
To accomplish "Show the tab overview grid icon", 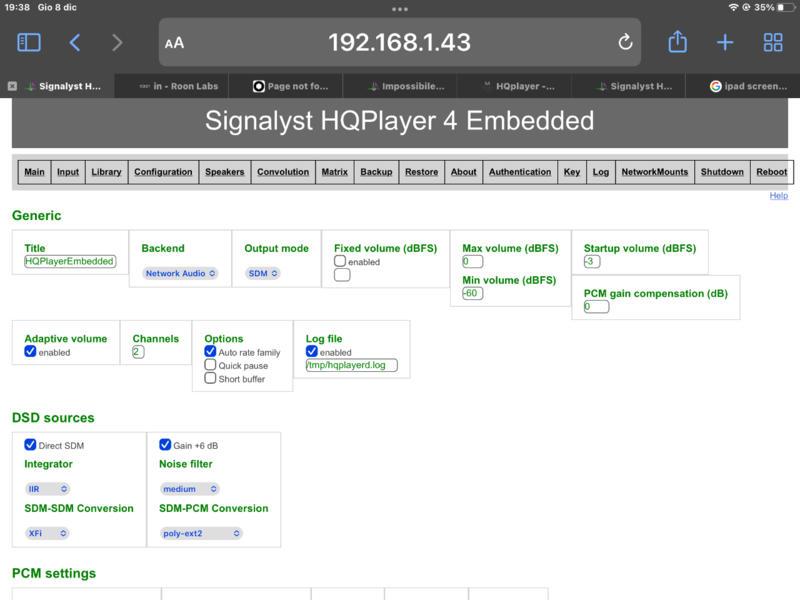I will pyautogui.click(x=773, y=42).
